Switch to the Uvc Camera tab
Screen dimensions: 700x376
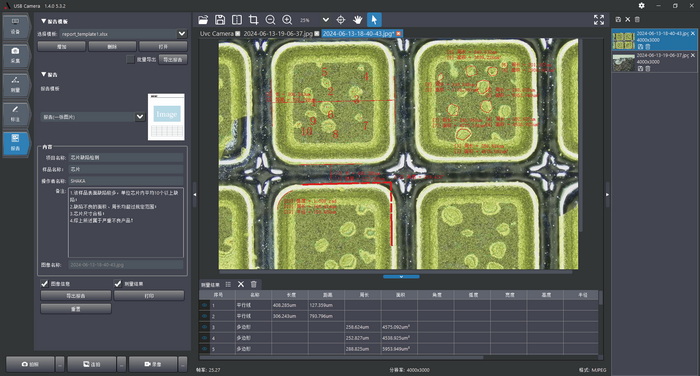[x=217, y=33]
